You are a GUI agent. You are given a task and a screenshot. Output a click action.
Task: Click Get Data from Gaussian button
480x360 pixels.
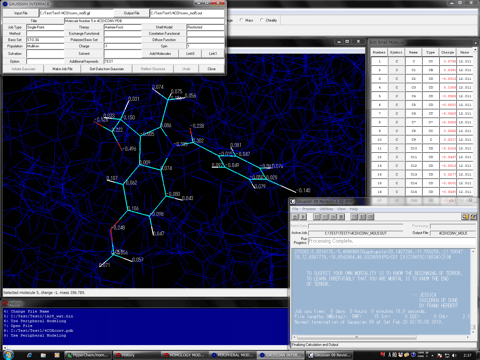point(107,69)
